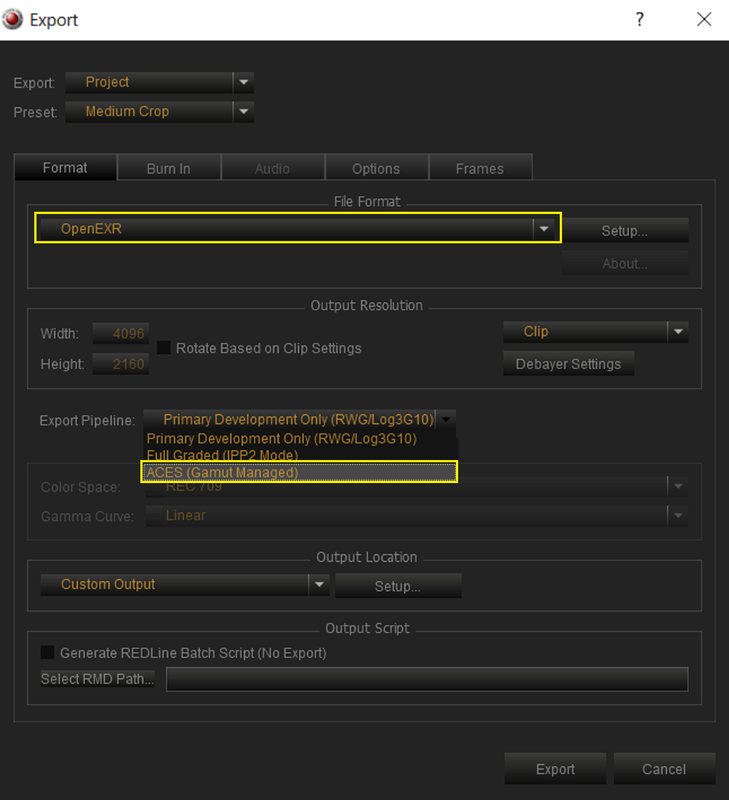
Task: Collapse the Export Pipeline dropdown
Action: 299,419
